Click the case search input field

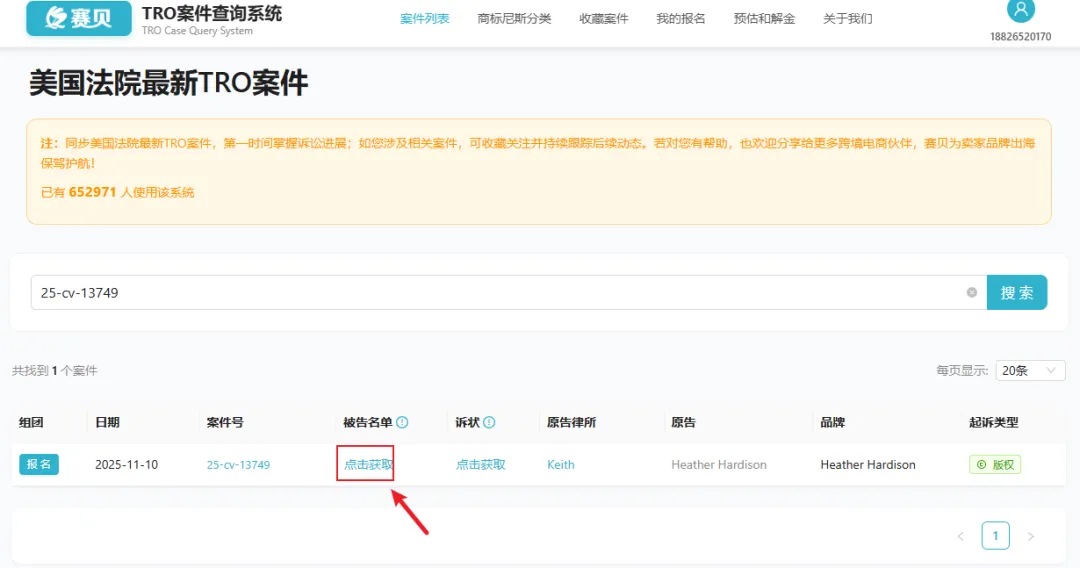pyautogui.click(x=500, y=293)
